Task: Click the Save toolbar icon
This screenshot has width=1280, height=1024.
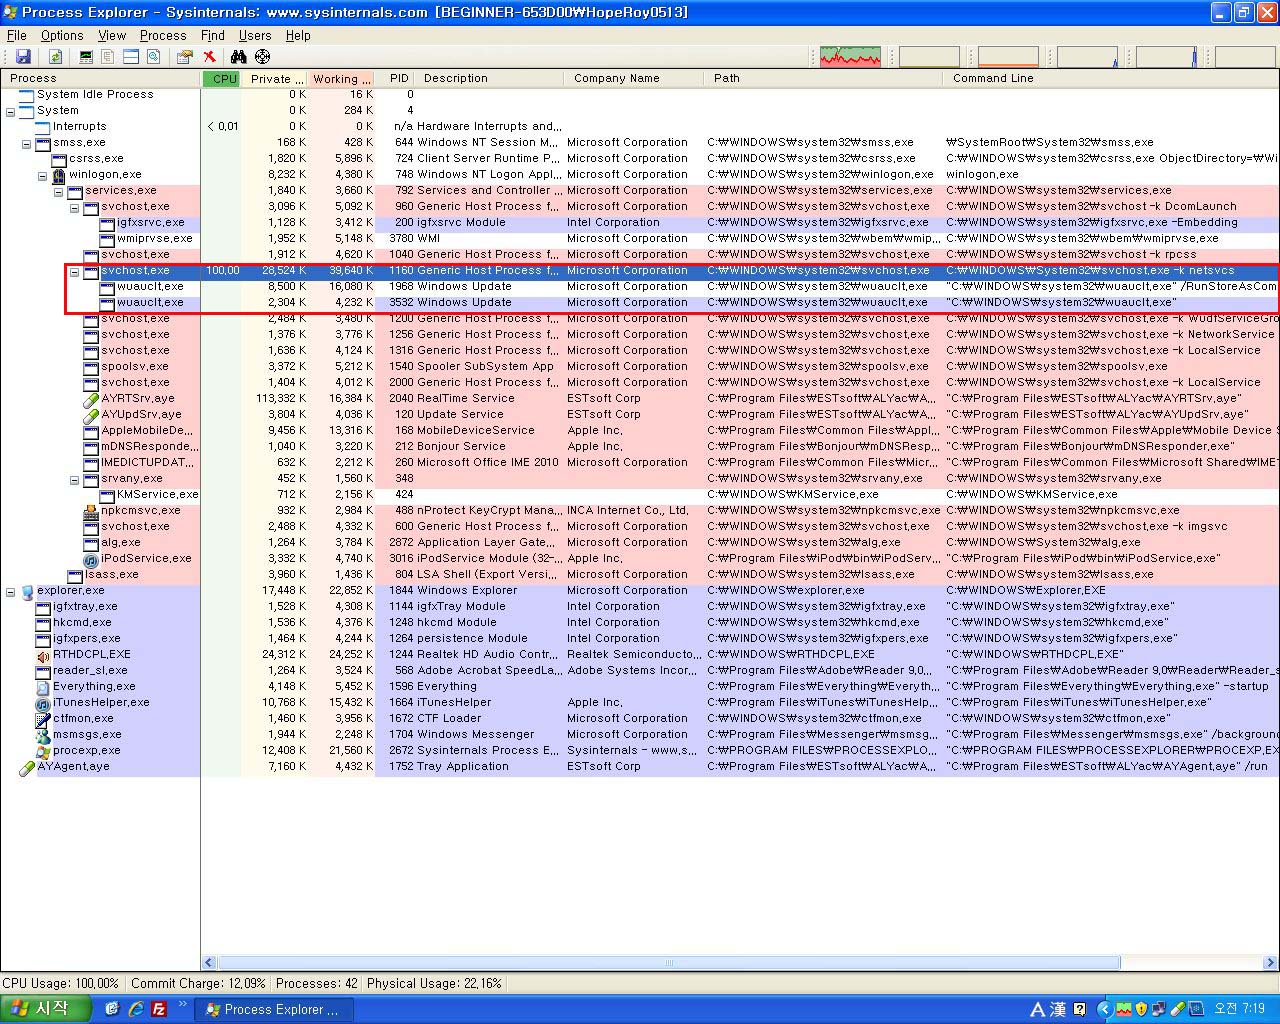Action: click(23, 57)
